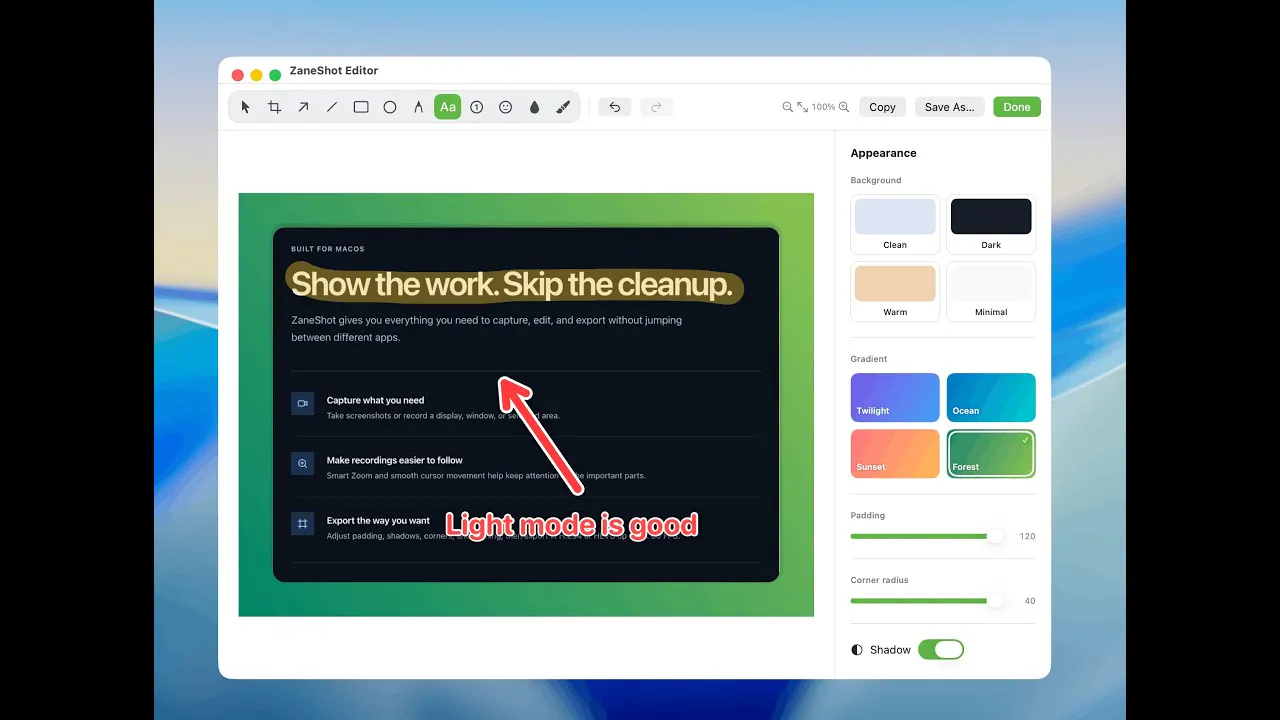Choose the Pen highlighter tool
Screen dimensions: 1280x720
(x=419, y=107)
